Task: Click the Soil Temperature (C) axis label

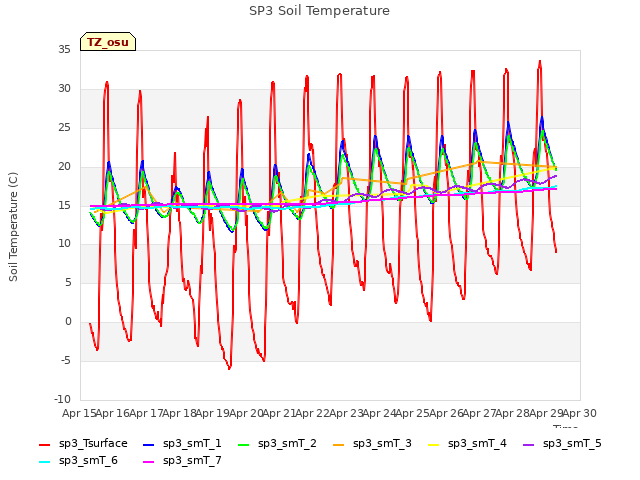Action: coord(13,227)
